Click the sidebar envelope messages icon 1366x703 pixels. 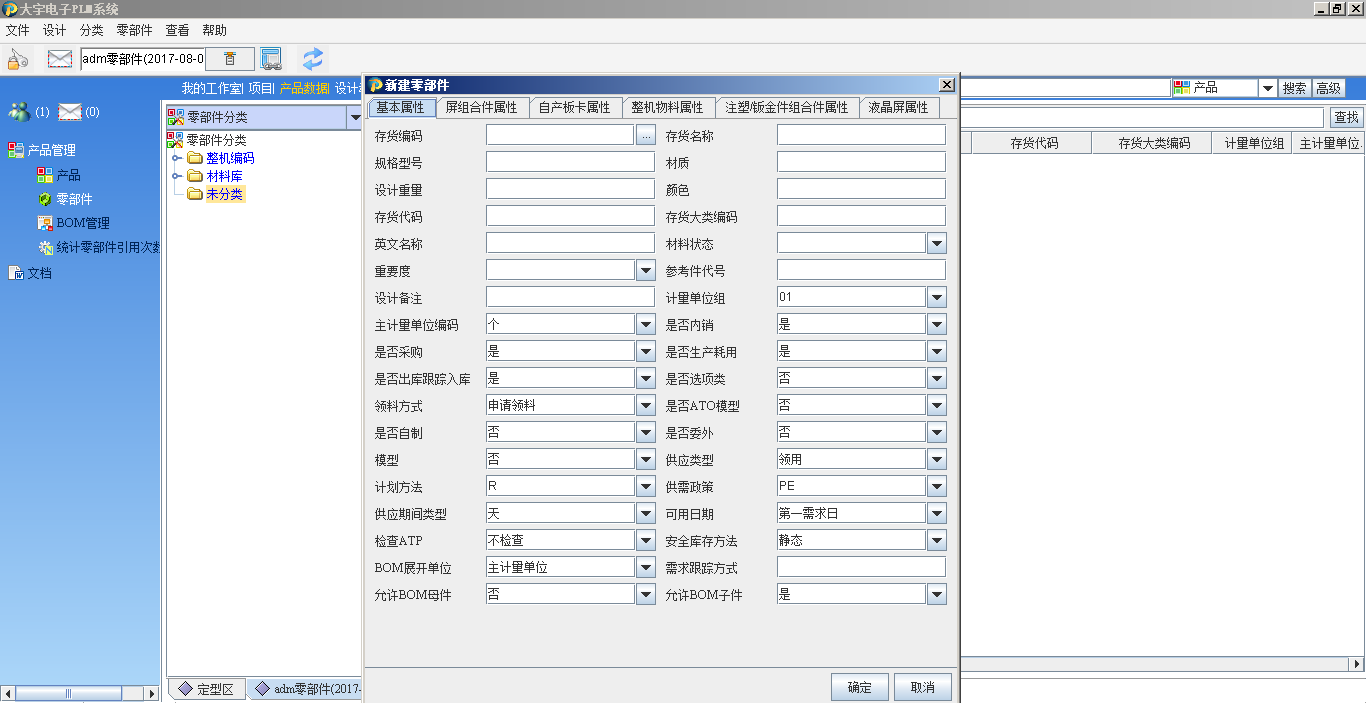[x=69, y=111]
